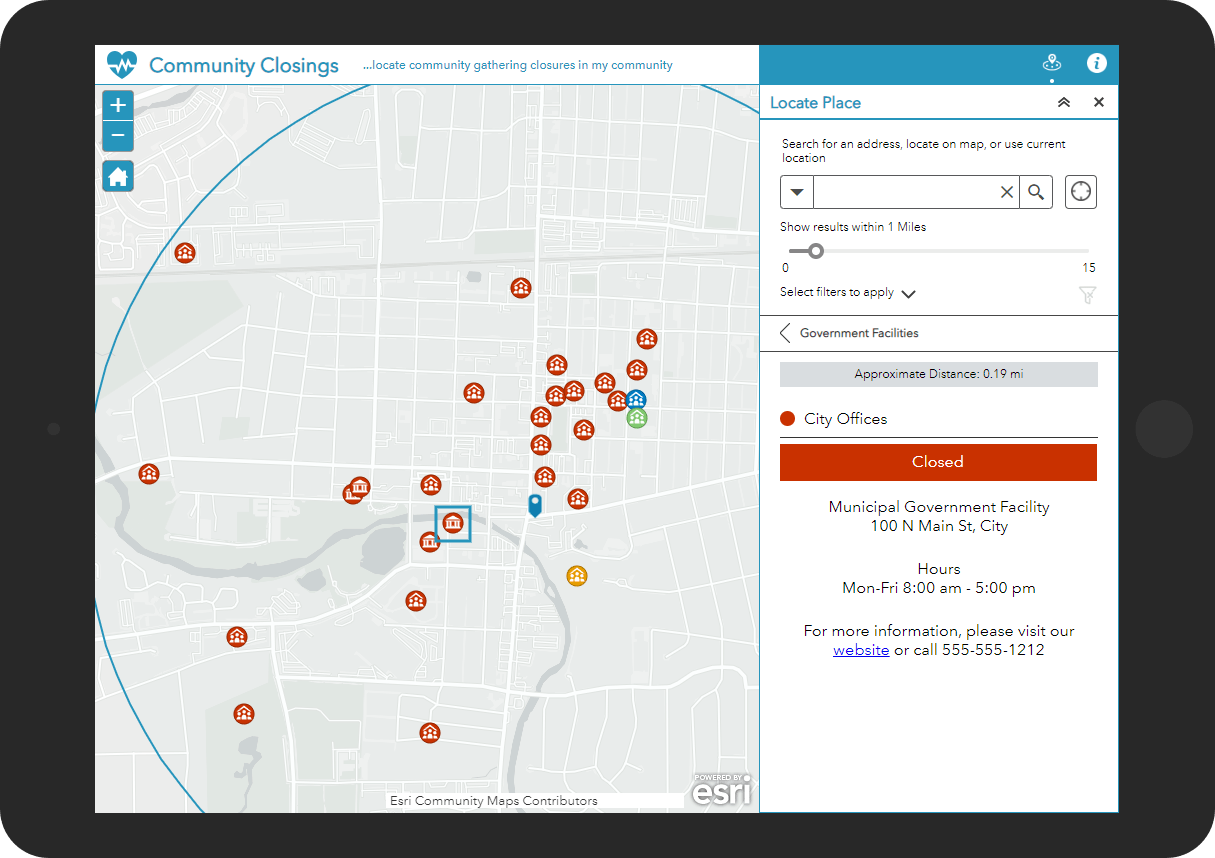This screenshot has height=858, width=1215.
Task: Open the info panel icon
Action: pos(1097,63)
